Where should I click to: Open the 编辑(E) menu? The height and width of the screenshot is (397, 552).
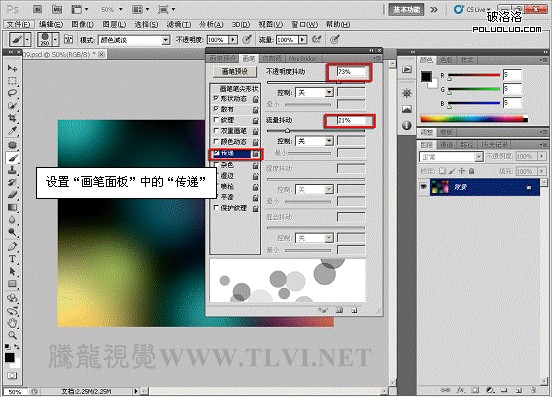point(51,24)
